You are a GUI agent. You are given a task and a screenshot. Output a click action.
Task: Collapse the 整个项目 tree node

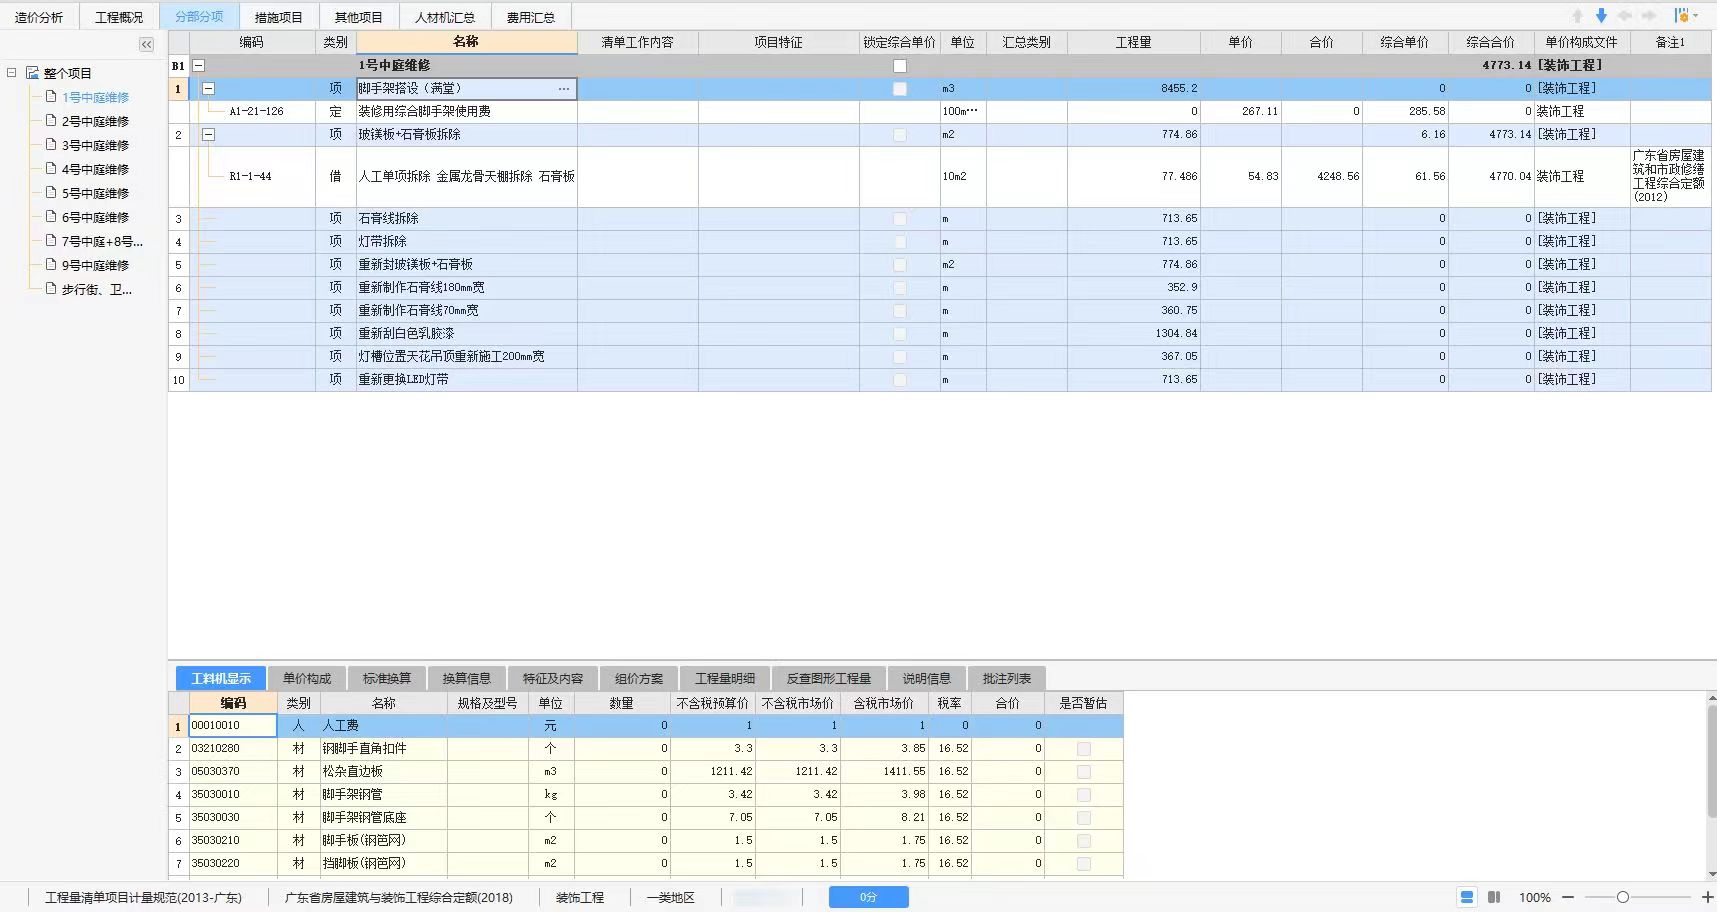[12, 73]
